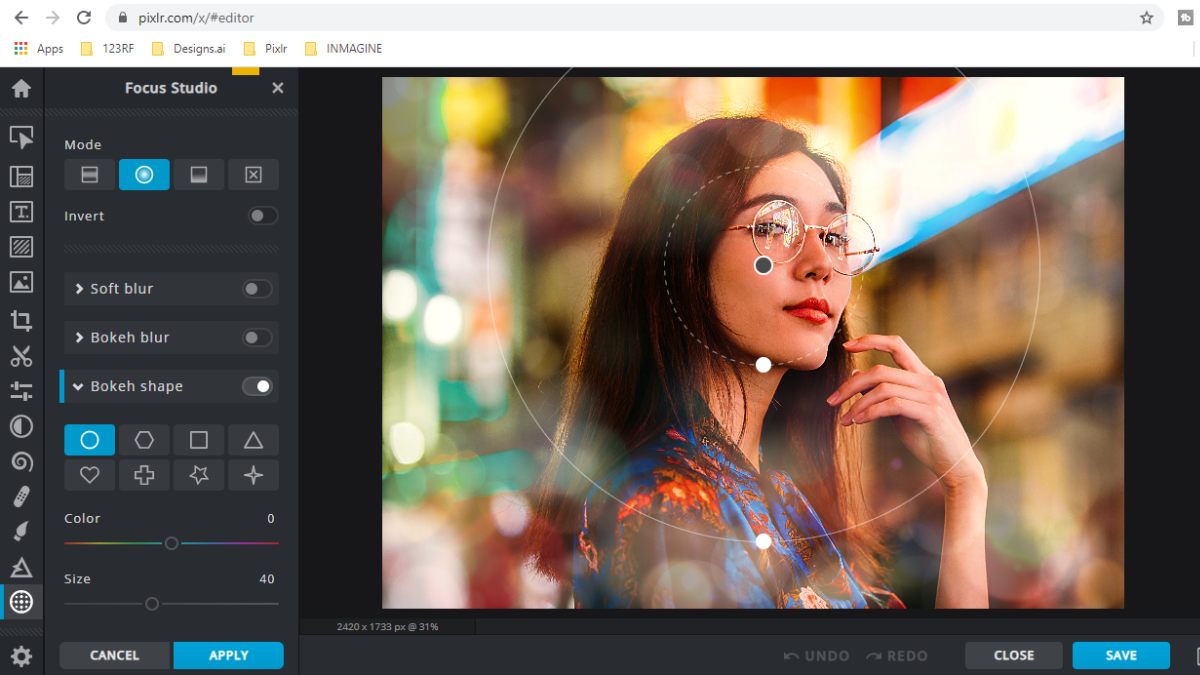
Task: Open the Retouch bandage tool
Action: click(x=22, y=495)
